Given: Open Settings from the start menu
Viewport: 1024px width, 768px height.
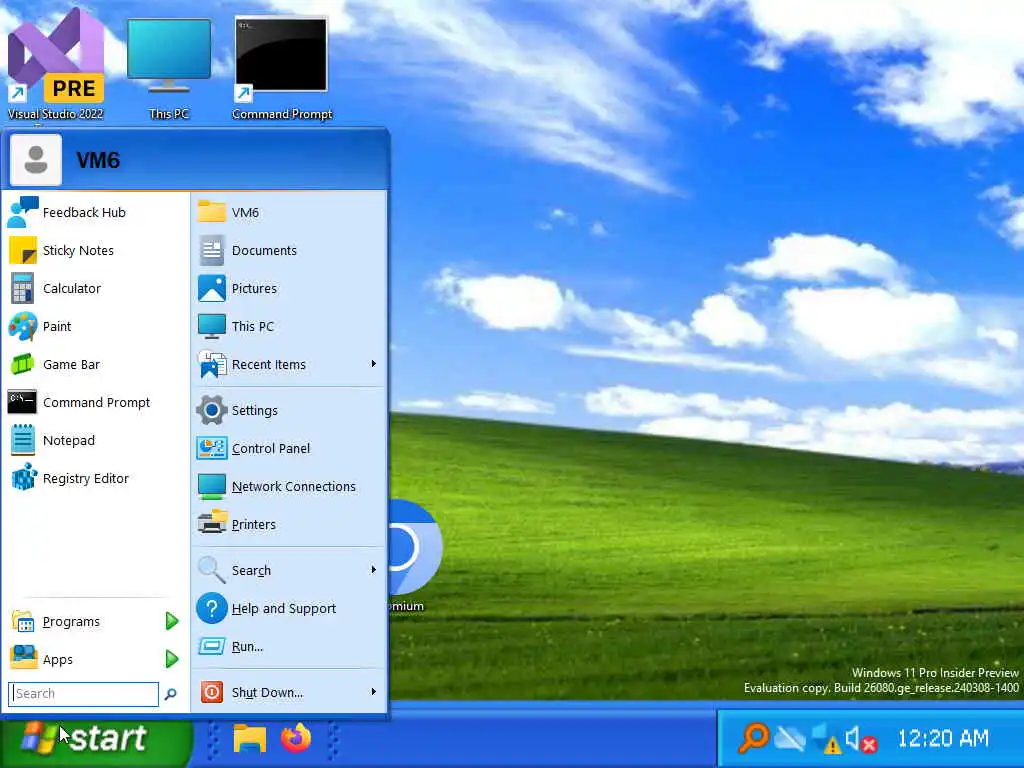Looking at the screenshot, I should point(289,410).
